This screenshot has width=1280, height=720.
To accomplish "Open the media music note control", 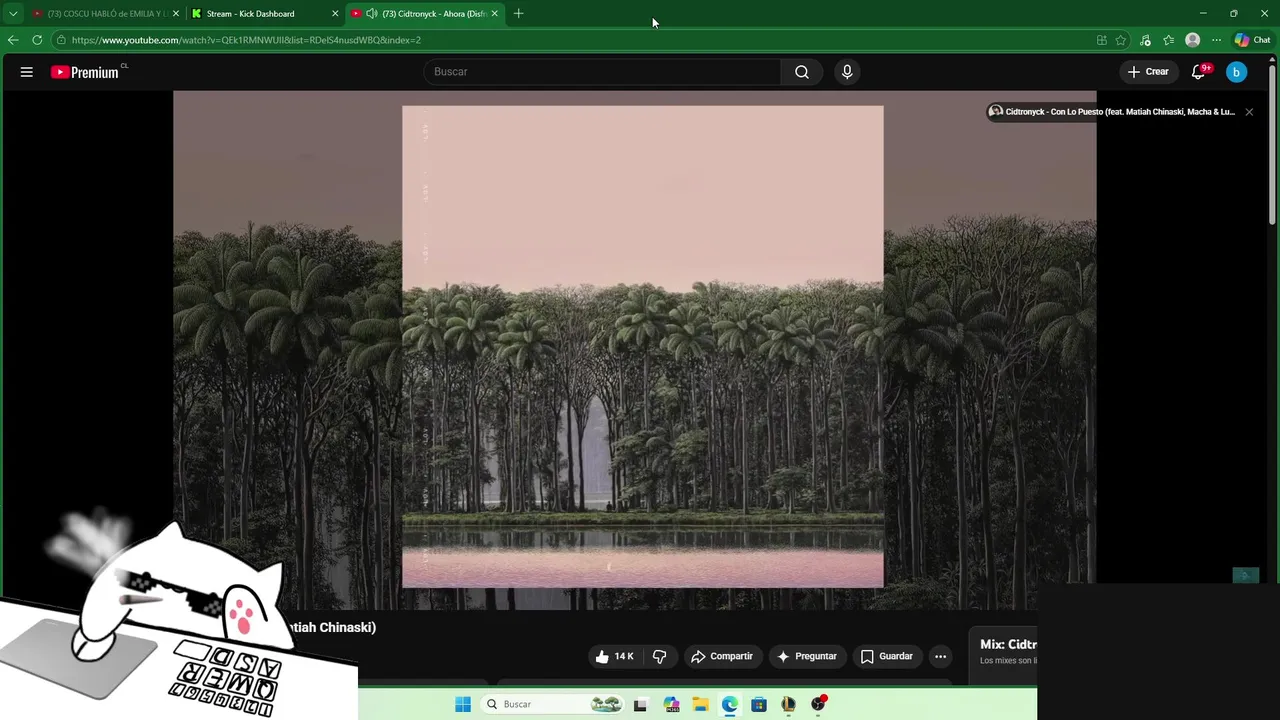I will [x=1145, y=40].
